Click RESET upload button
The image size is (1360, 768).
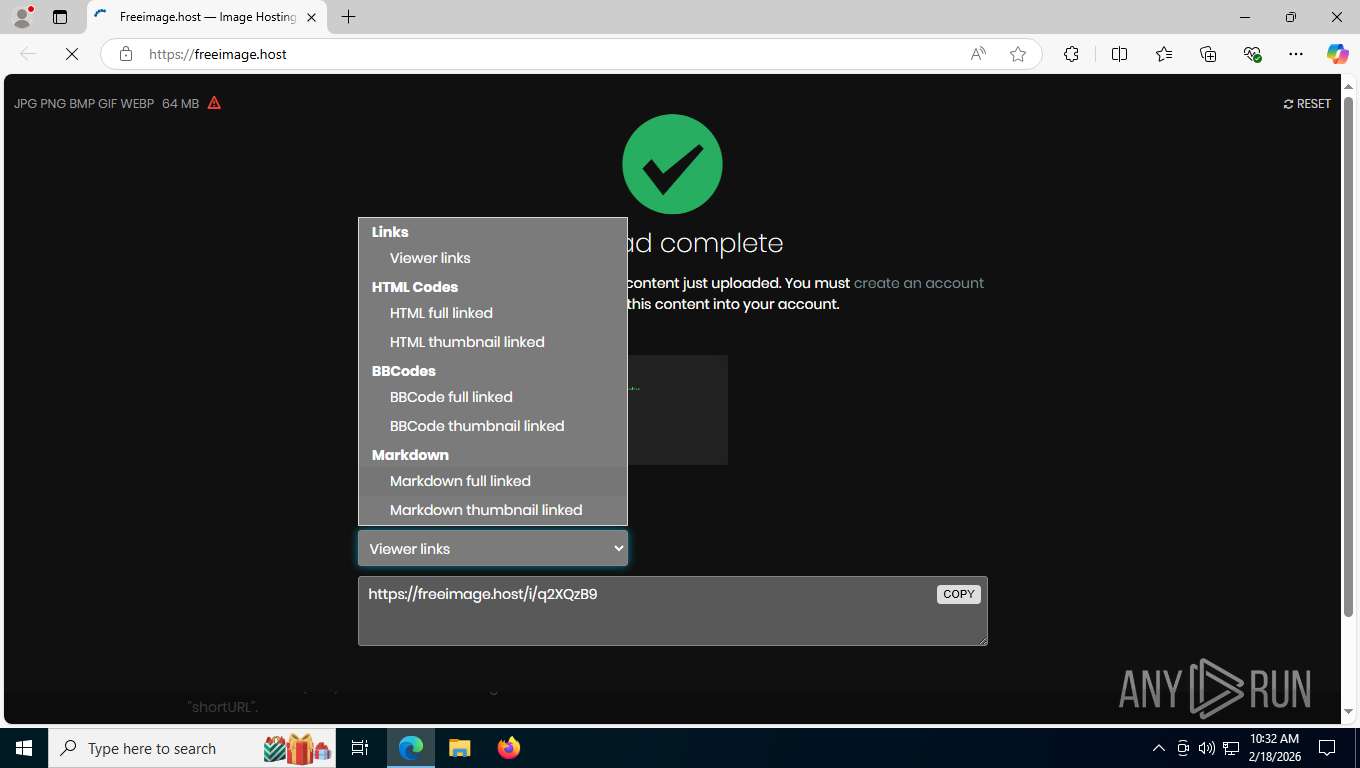(x=1307, y=104)
